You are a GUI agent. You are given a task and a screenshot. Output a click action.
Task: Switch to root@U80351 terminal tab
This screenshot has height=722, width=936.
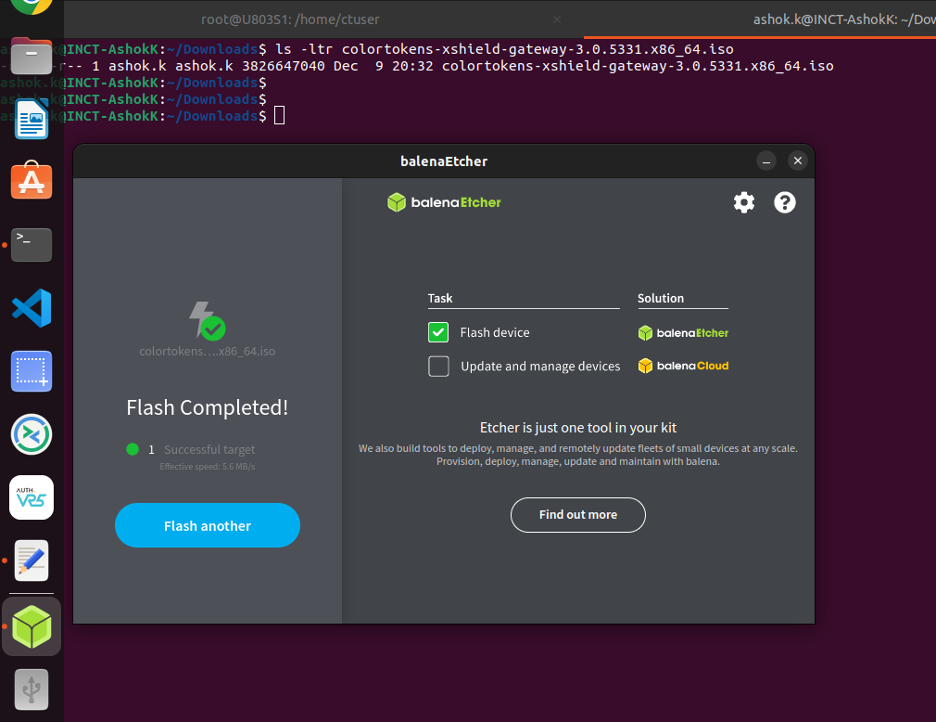(289, 19)
